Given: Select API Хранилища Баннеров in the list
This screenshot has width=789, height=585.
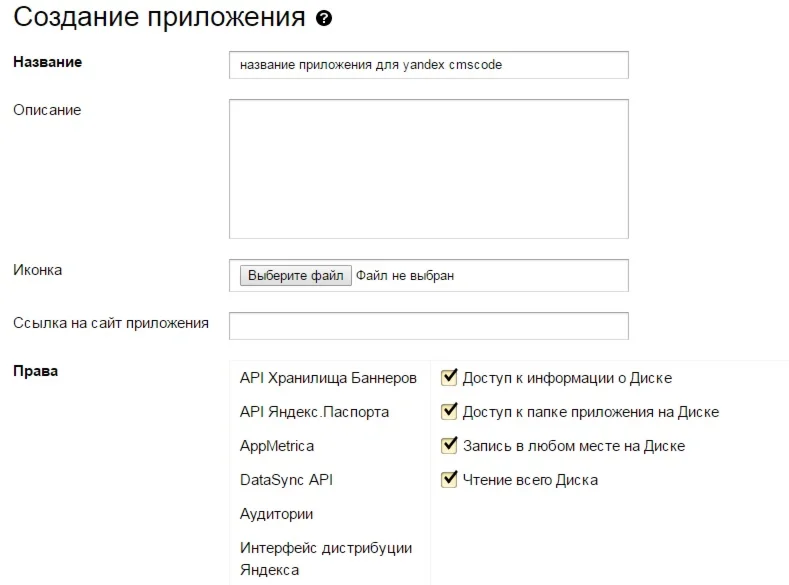Looking at the screenshot, I should click(x=328, y=378).
